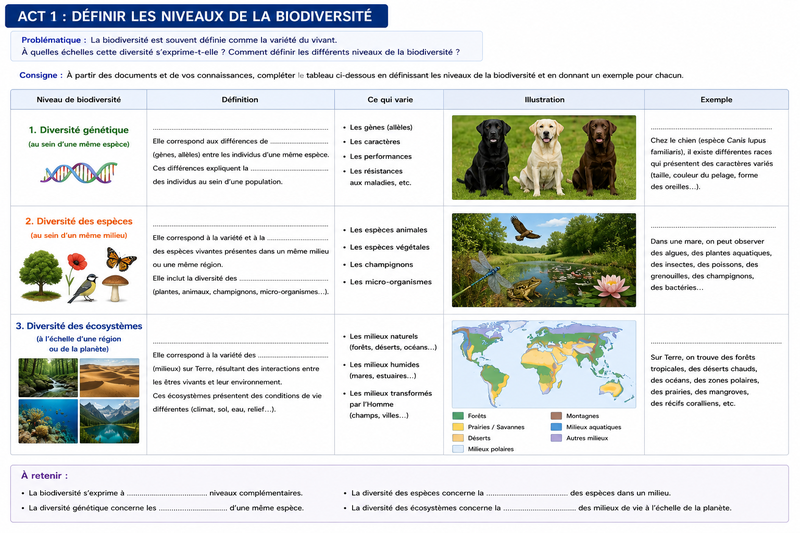Click the blank after 'Elle correspond à la variété des'
Viewport: 800px width, 533px height.
pyautogui.click(x=293, y=357)
